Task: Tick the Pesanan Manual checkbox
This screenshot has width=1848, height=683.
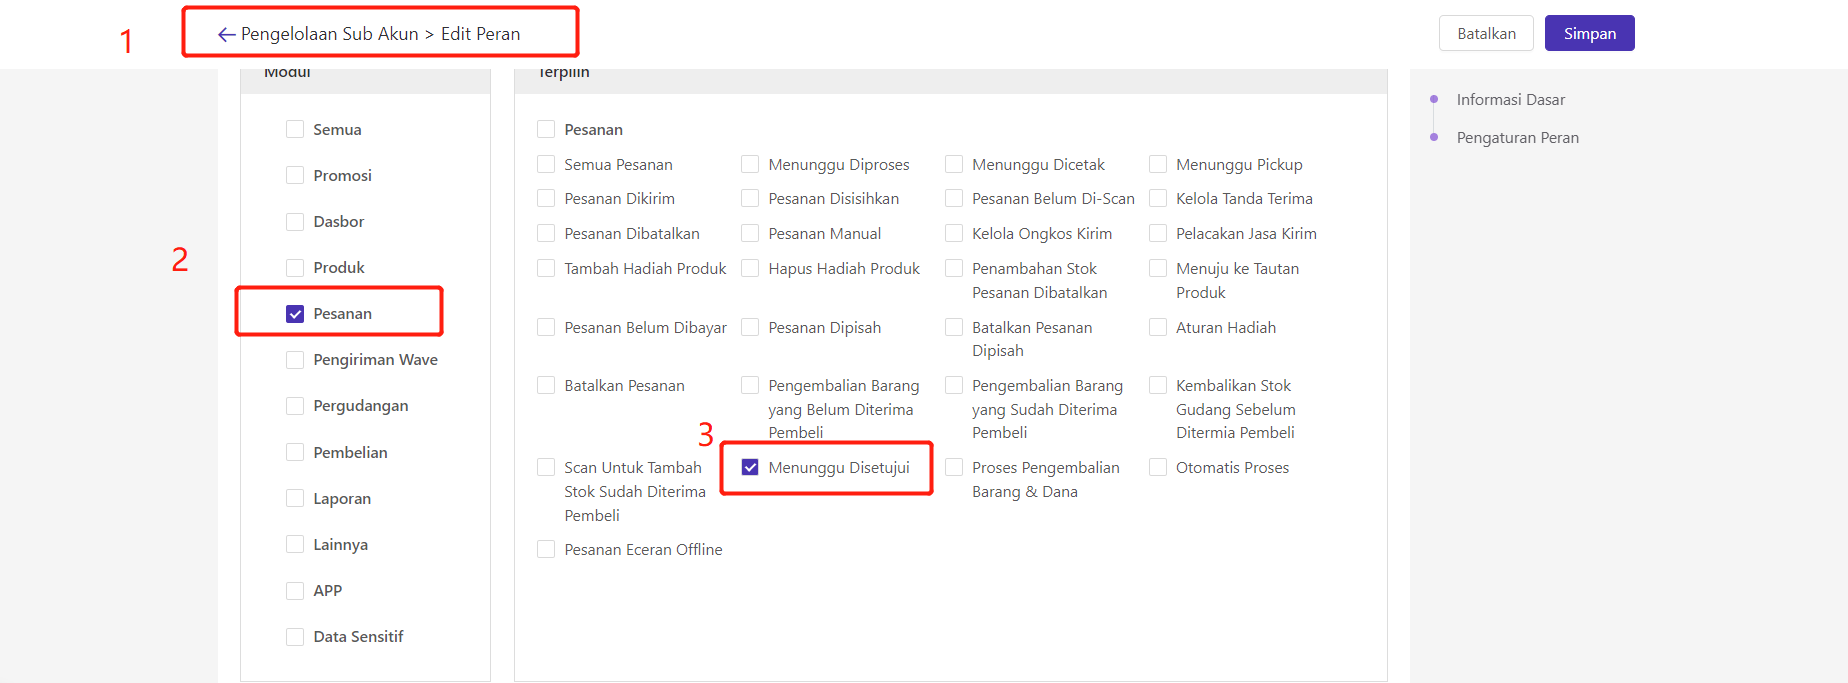Action: coord(750,234)
